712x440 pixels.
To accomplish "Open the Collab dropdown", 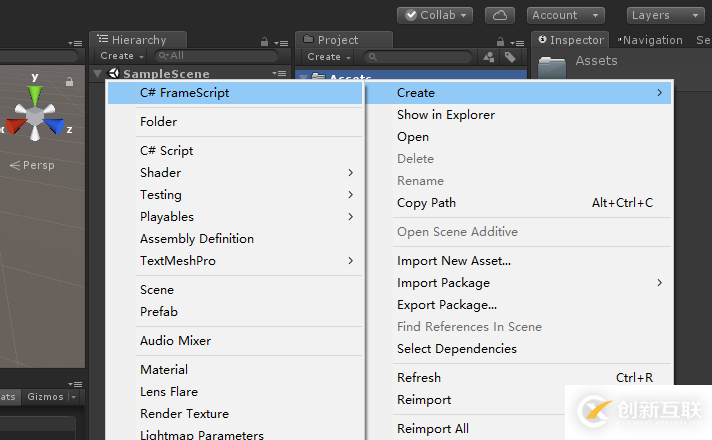I will click(x=435, y=15).
